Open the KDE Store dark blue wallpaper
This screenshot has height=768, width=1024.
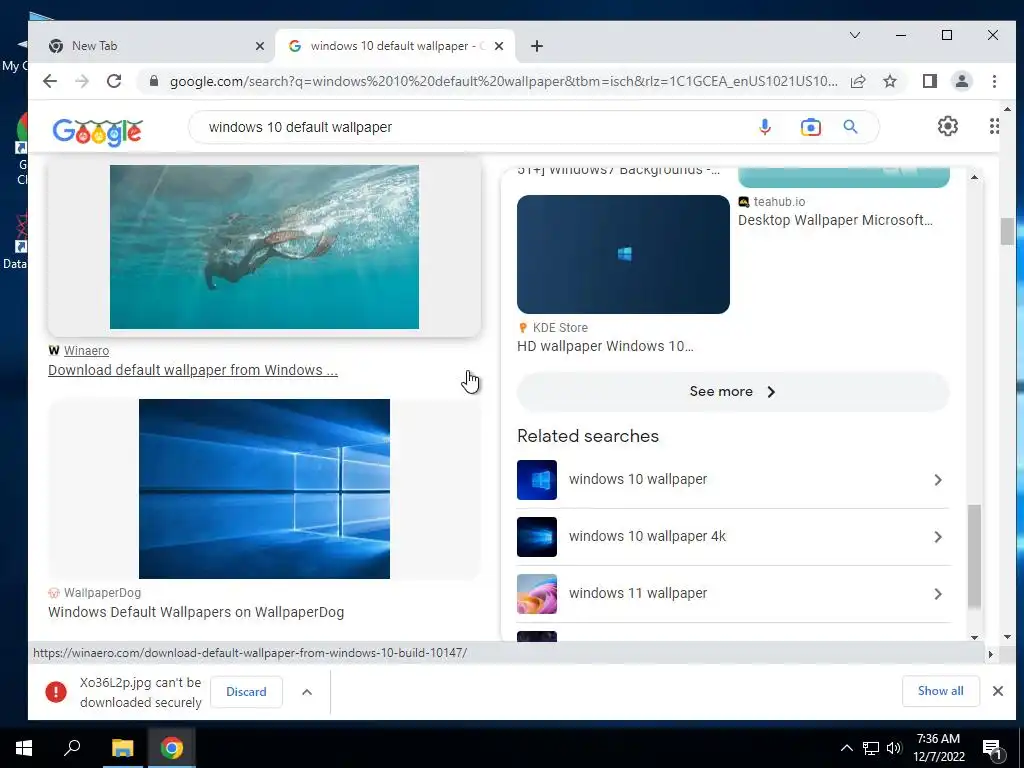point(623,254)
